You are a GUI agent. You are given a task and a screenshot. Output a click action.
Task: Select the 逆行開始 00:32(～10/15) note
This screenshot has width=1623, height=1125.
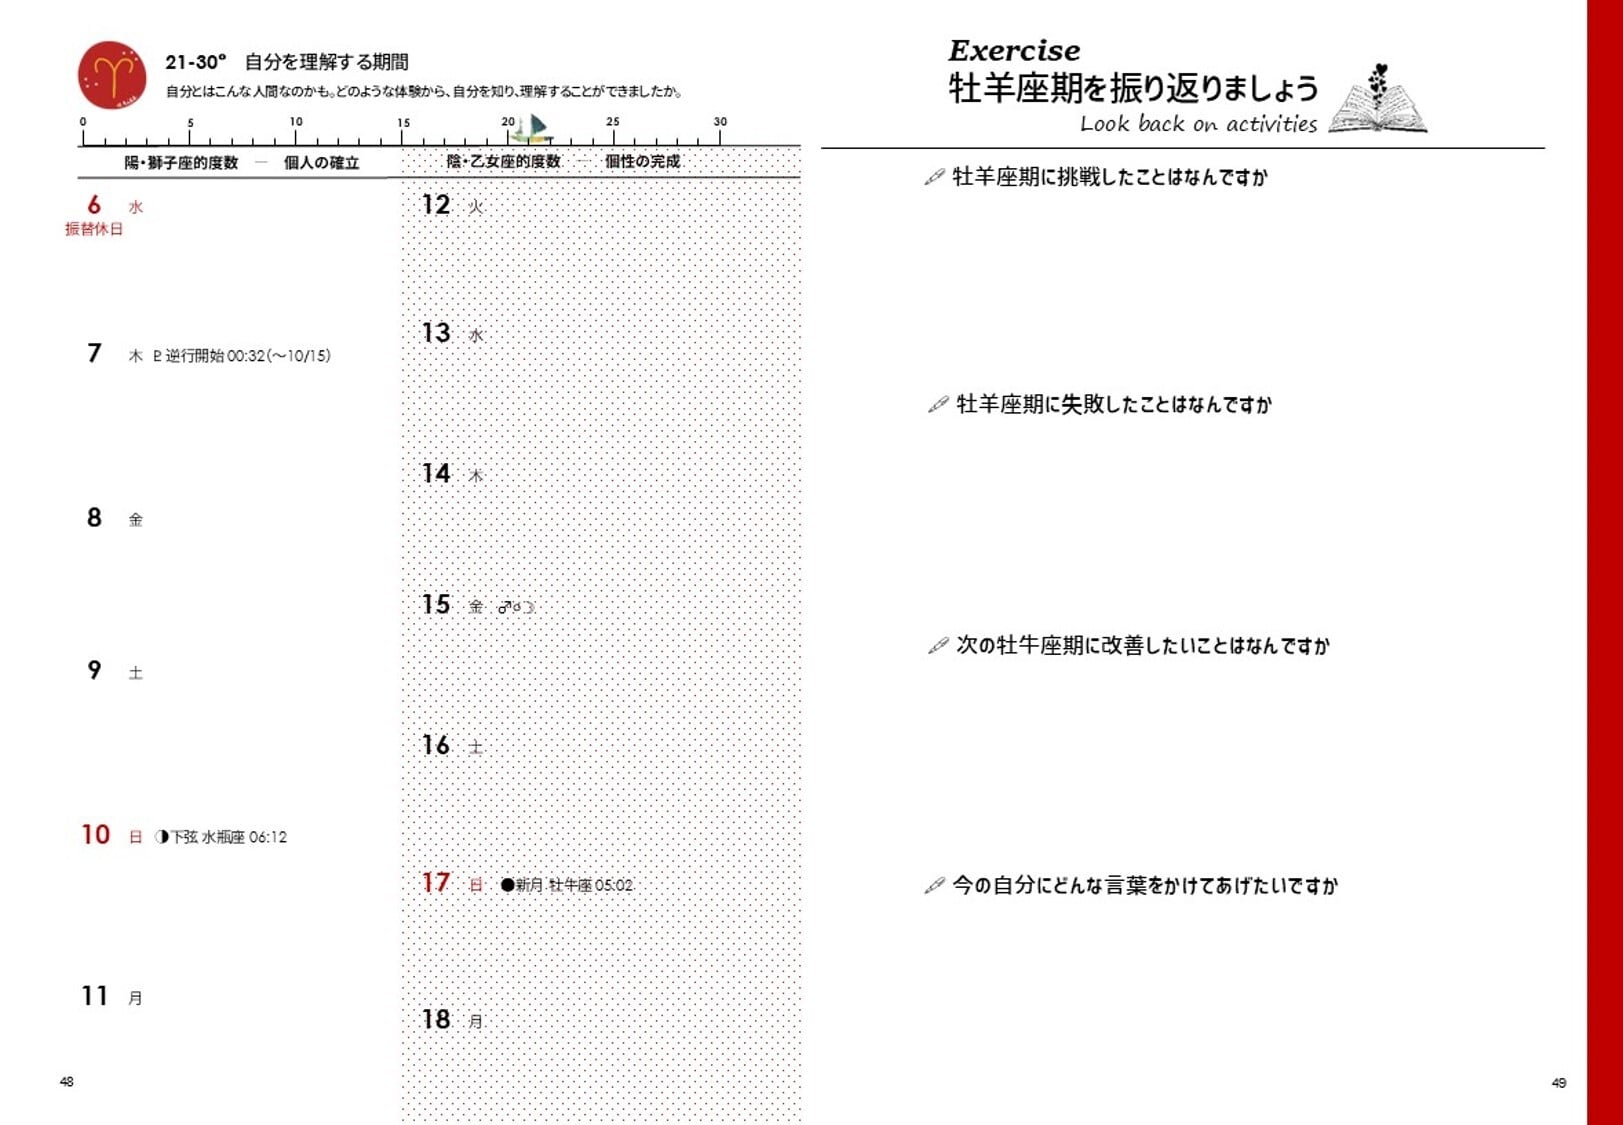coord(248,355)
